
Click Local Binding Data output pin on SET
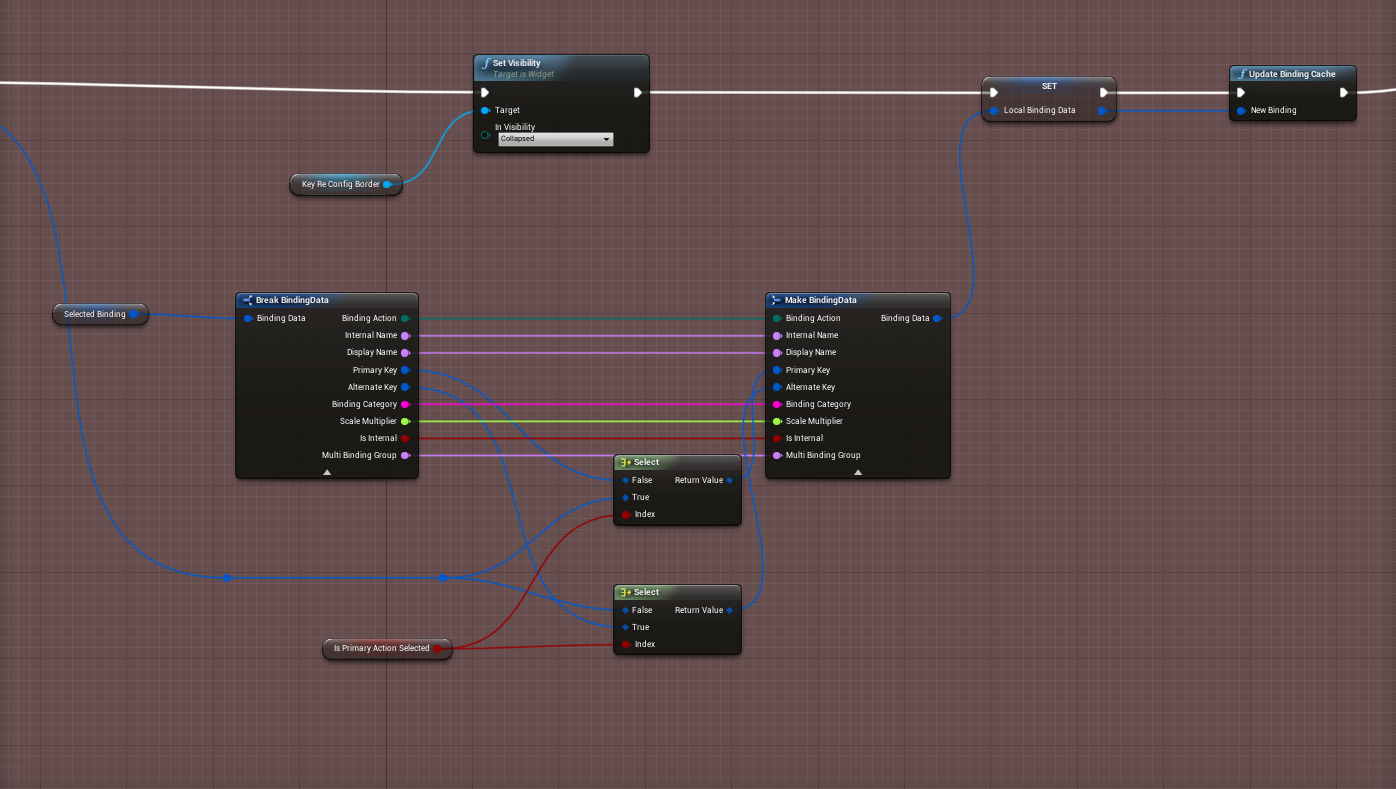(x=1102, y=110)
